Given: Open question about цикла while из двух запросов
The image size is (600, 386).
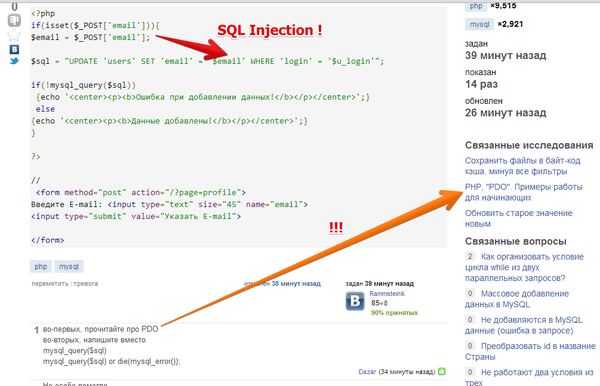Looking at the screenshot, I should coord(524,267).
